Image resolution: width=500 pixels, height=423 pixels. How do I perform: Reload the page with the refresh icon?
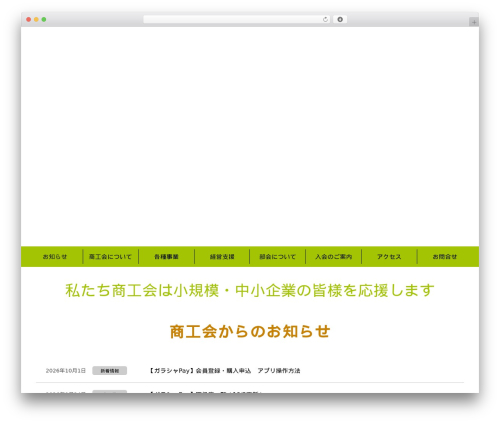(325, 20)
